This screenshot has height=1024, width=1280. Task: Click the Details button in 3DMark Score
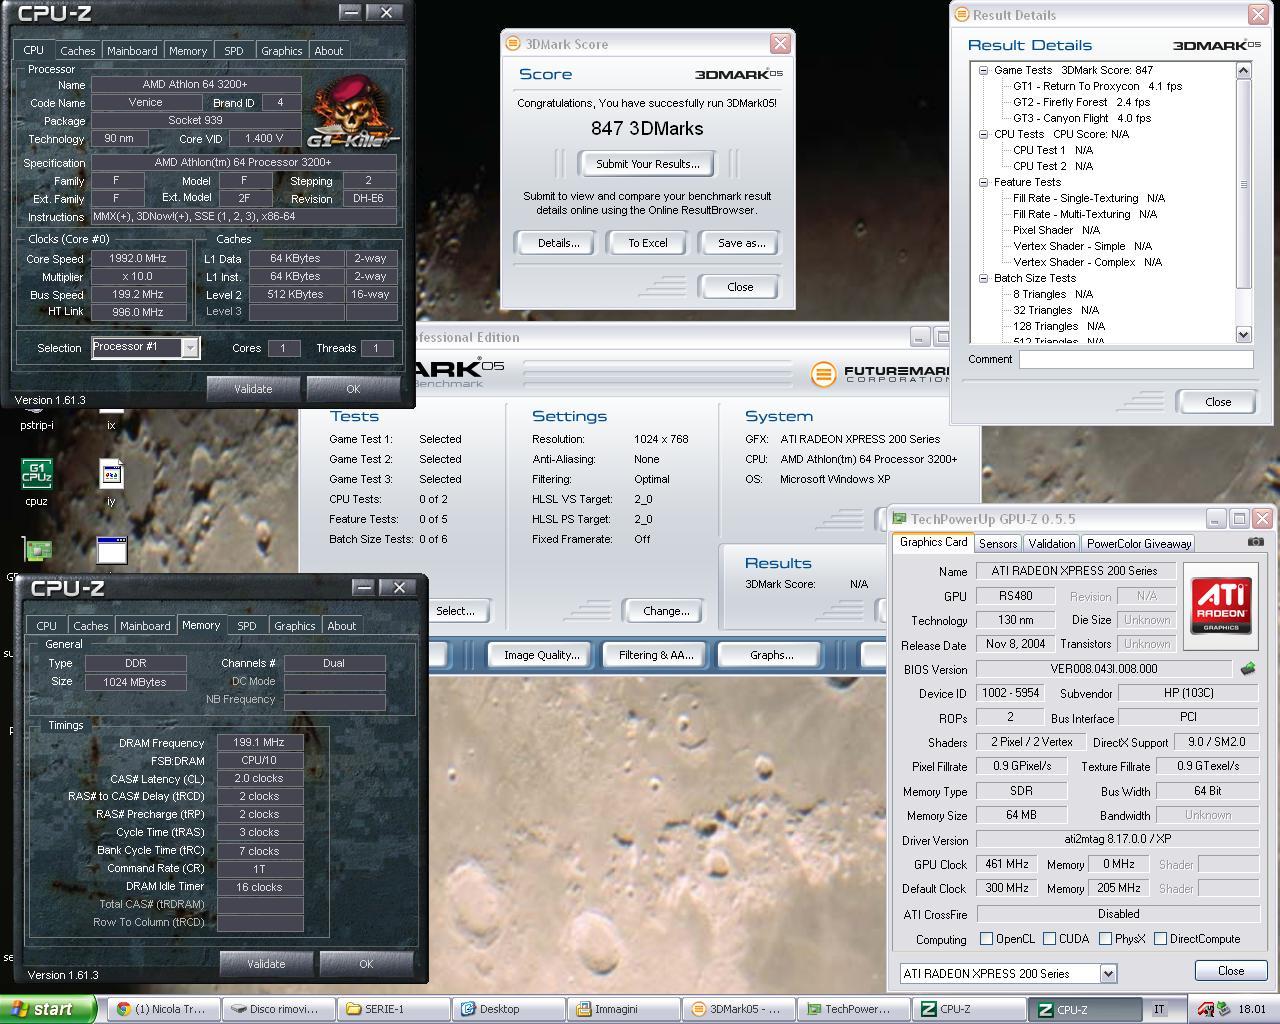tap(558, 243)
